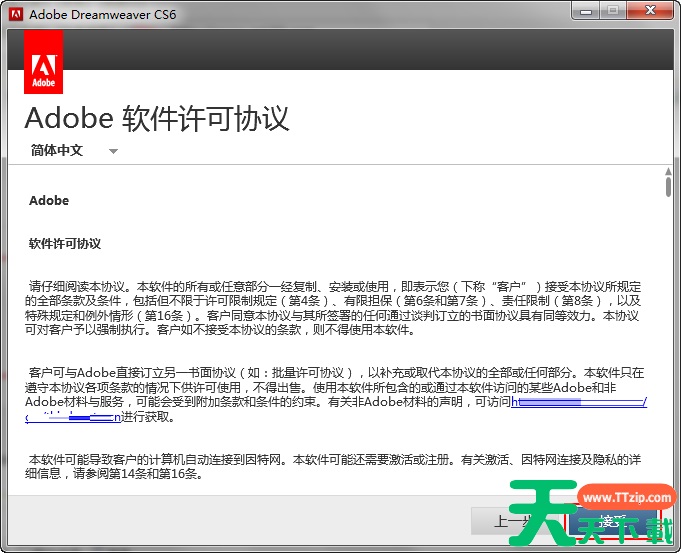This screenshot has width=681, height=553.
Task: Click the scrollbar up arrow
Action: (668, 172)
